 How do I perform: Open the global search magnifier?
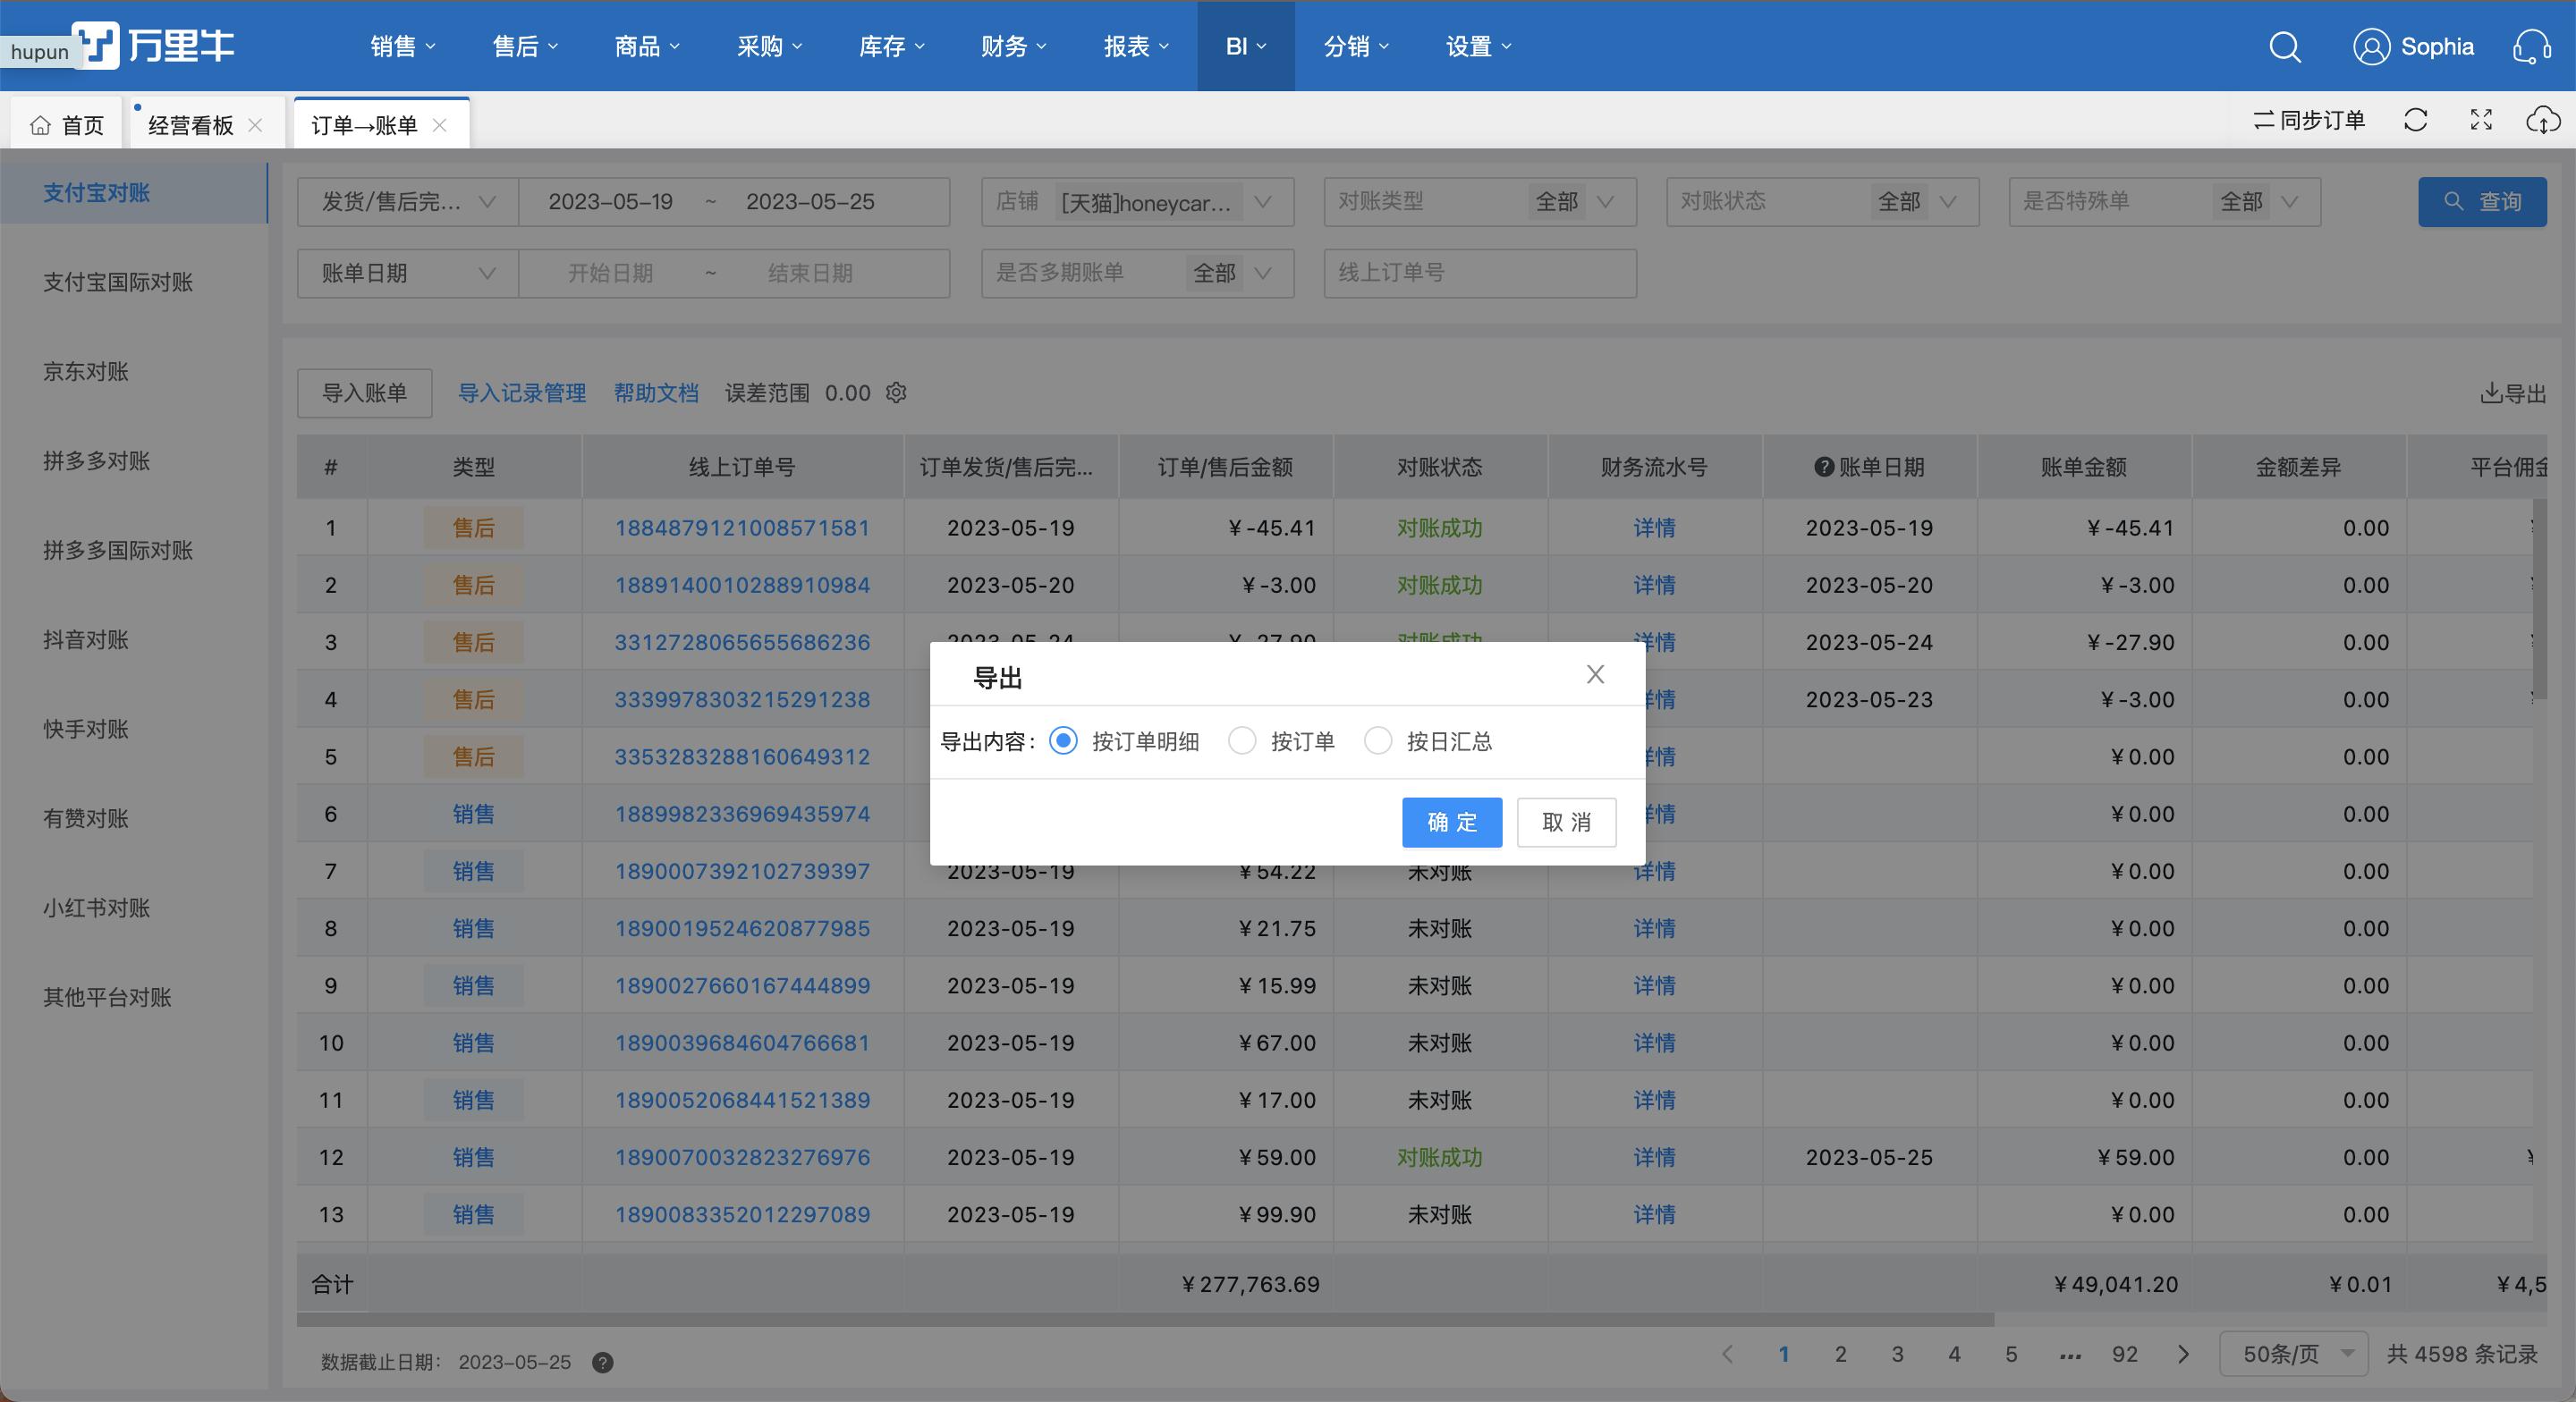point(2285,47)
